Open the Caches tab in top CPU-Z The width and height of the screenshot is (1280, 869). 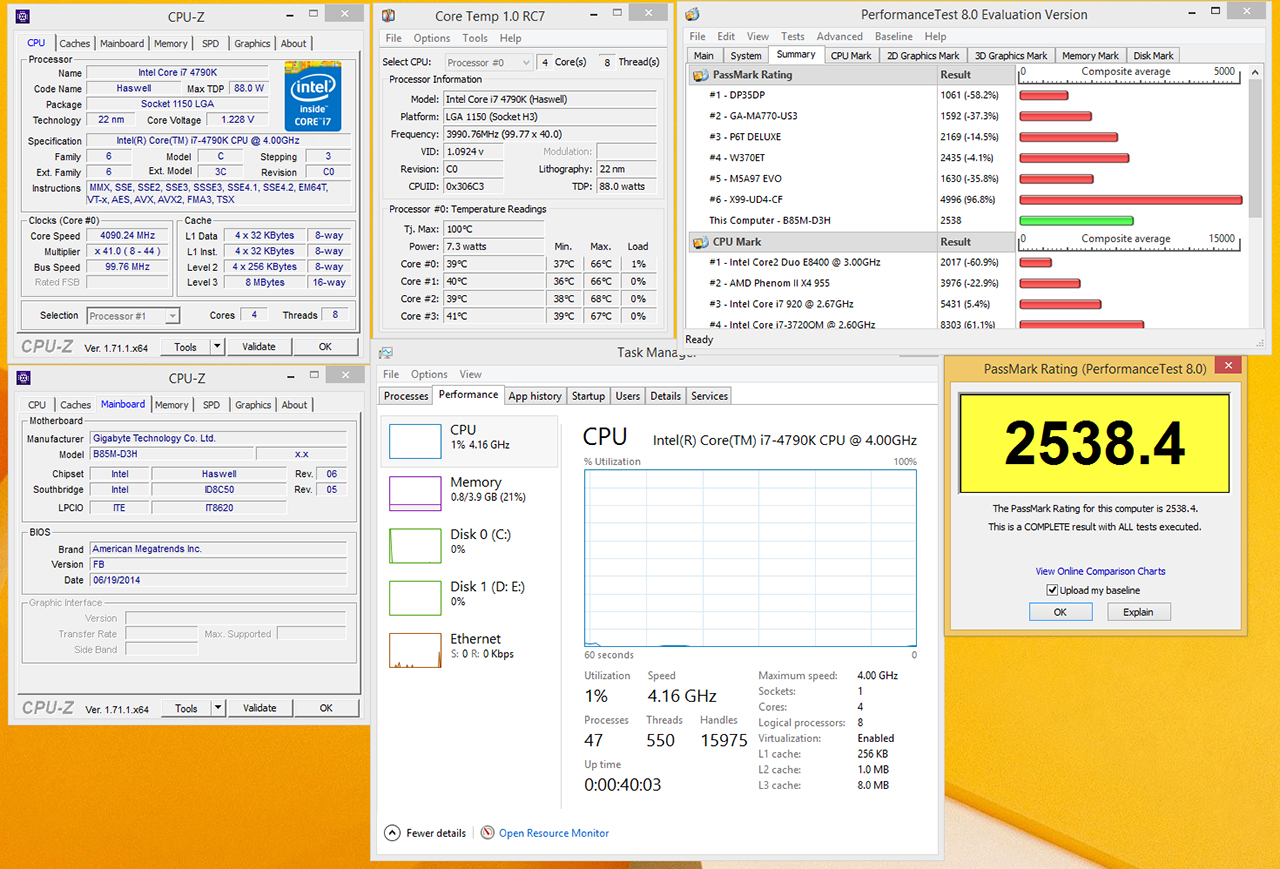(x=74, y=43)
